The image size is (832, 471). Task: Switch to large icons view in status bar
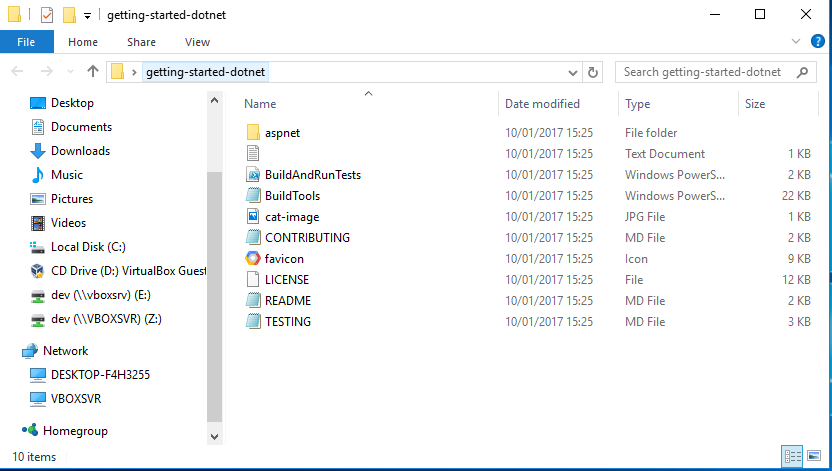click(815, 457)
